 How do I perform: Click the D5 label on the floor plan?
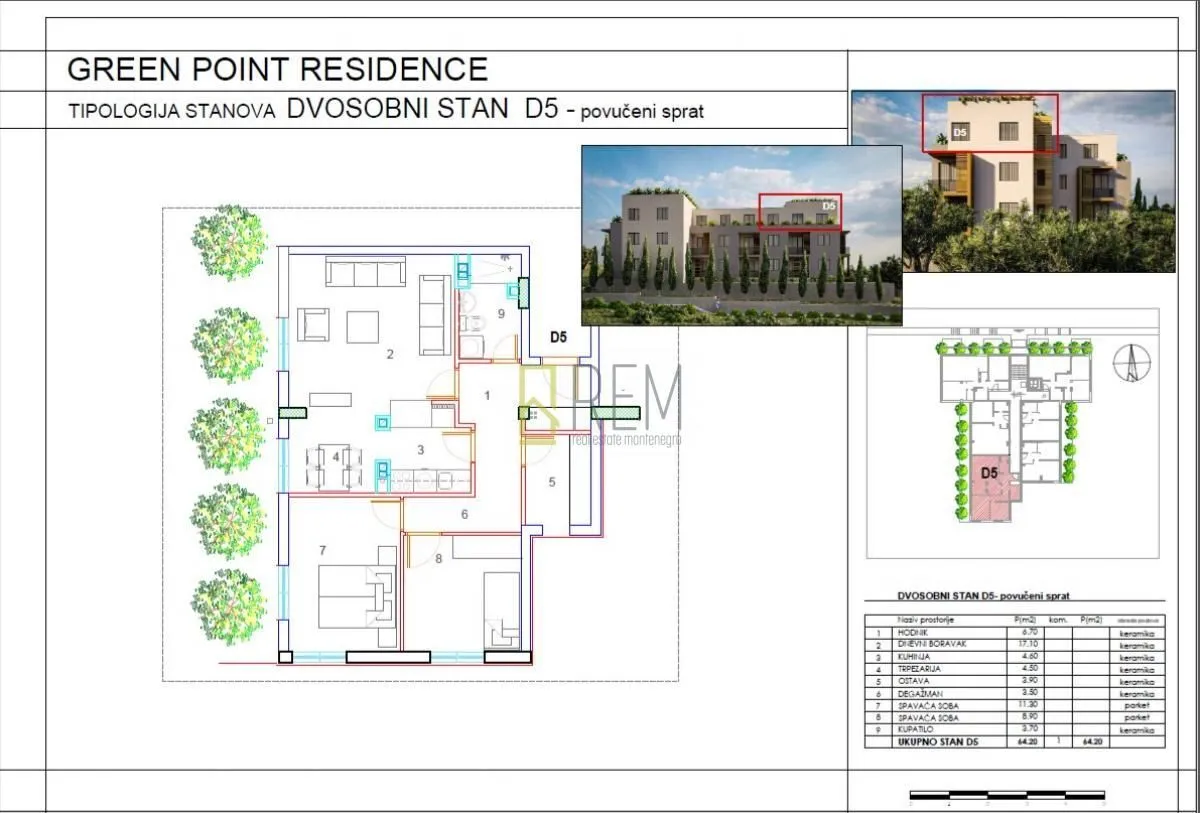coord(558,337)
